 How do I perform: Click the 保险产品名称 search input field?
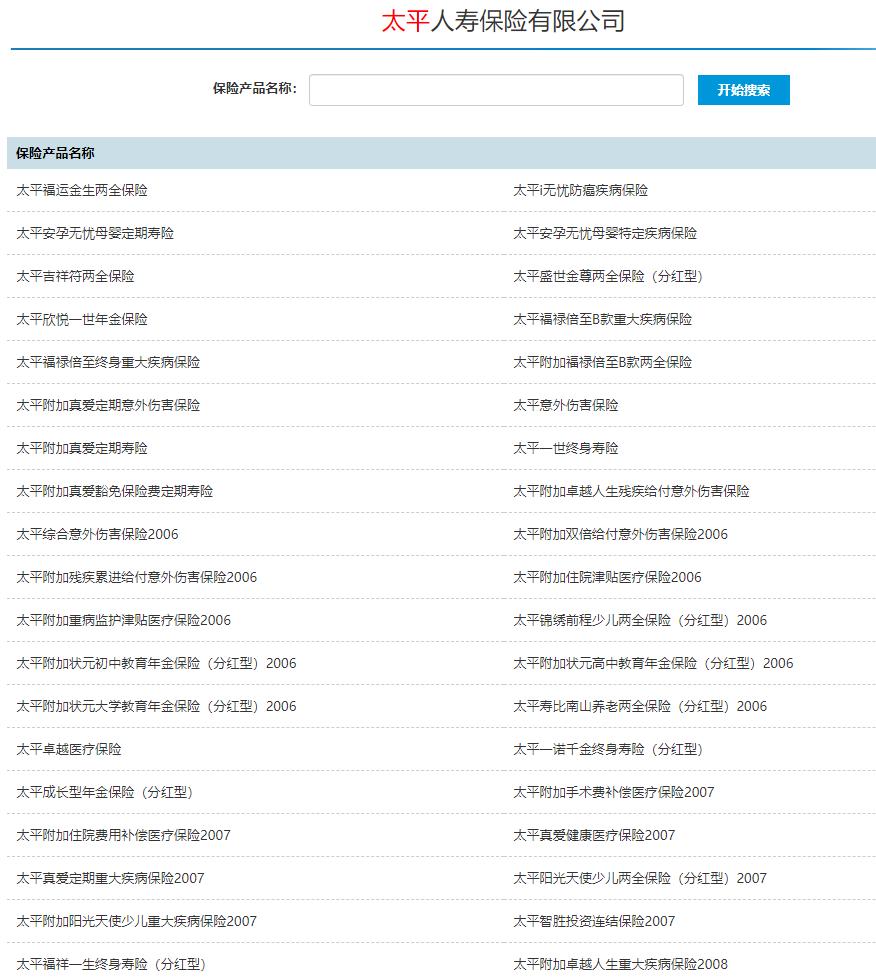pyautogui.click(x=495, y=89)
